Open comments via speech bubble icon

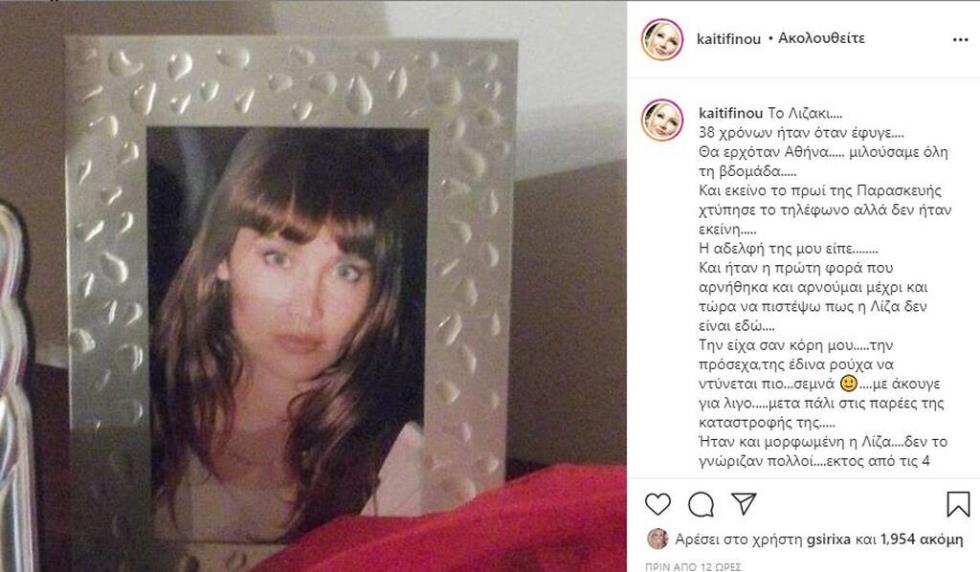(701, 504)
